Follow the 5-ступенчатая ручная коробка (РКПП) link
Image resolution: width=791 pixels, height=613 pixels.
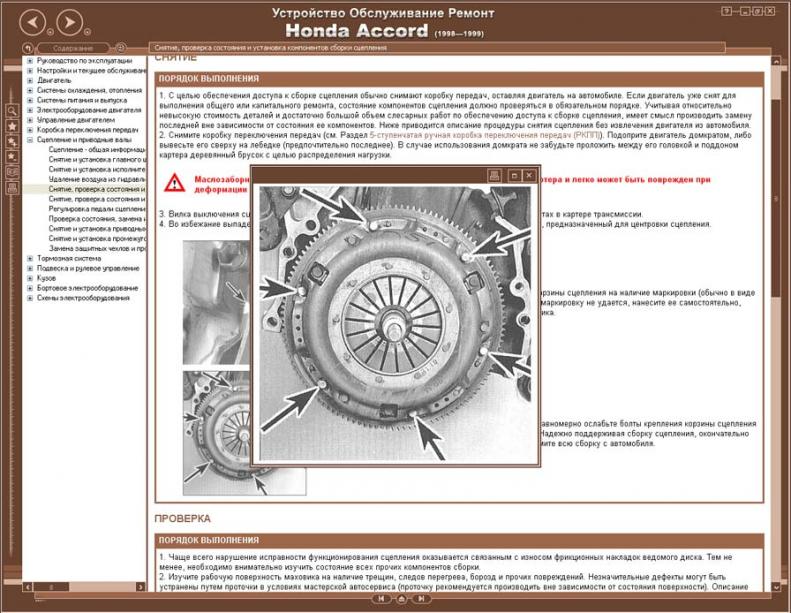pos(485,135)
